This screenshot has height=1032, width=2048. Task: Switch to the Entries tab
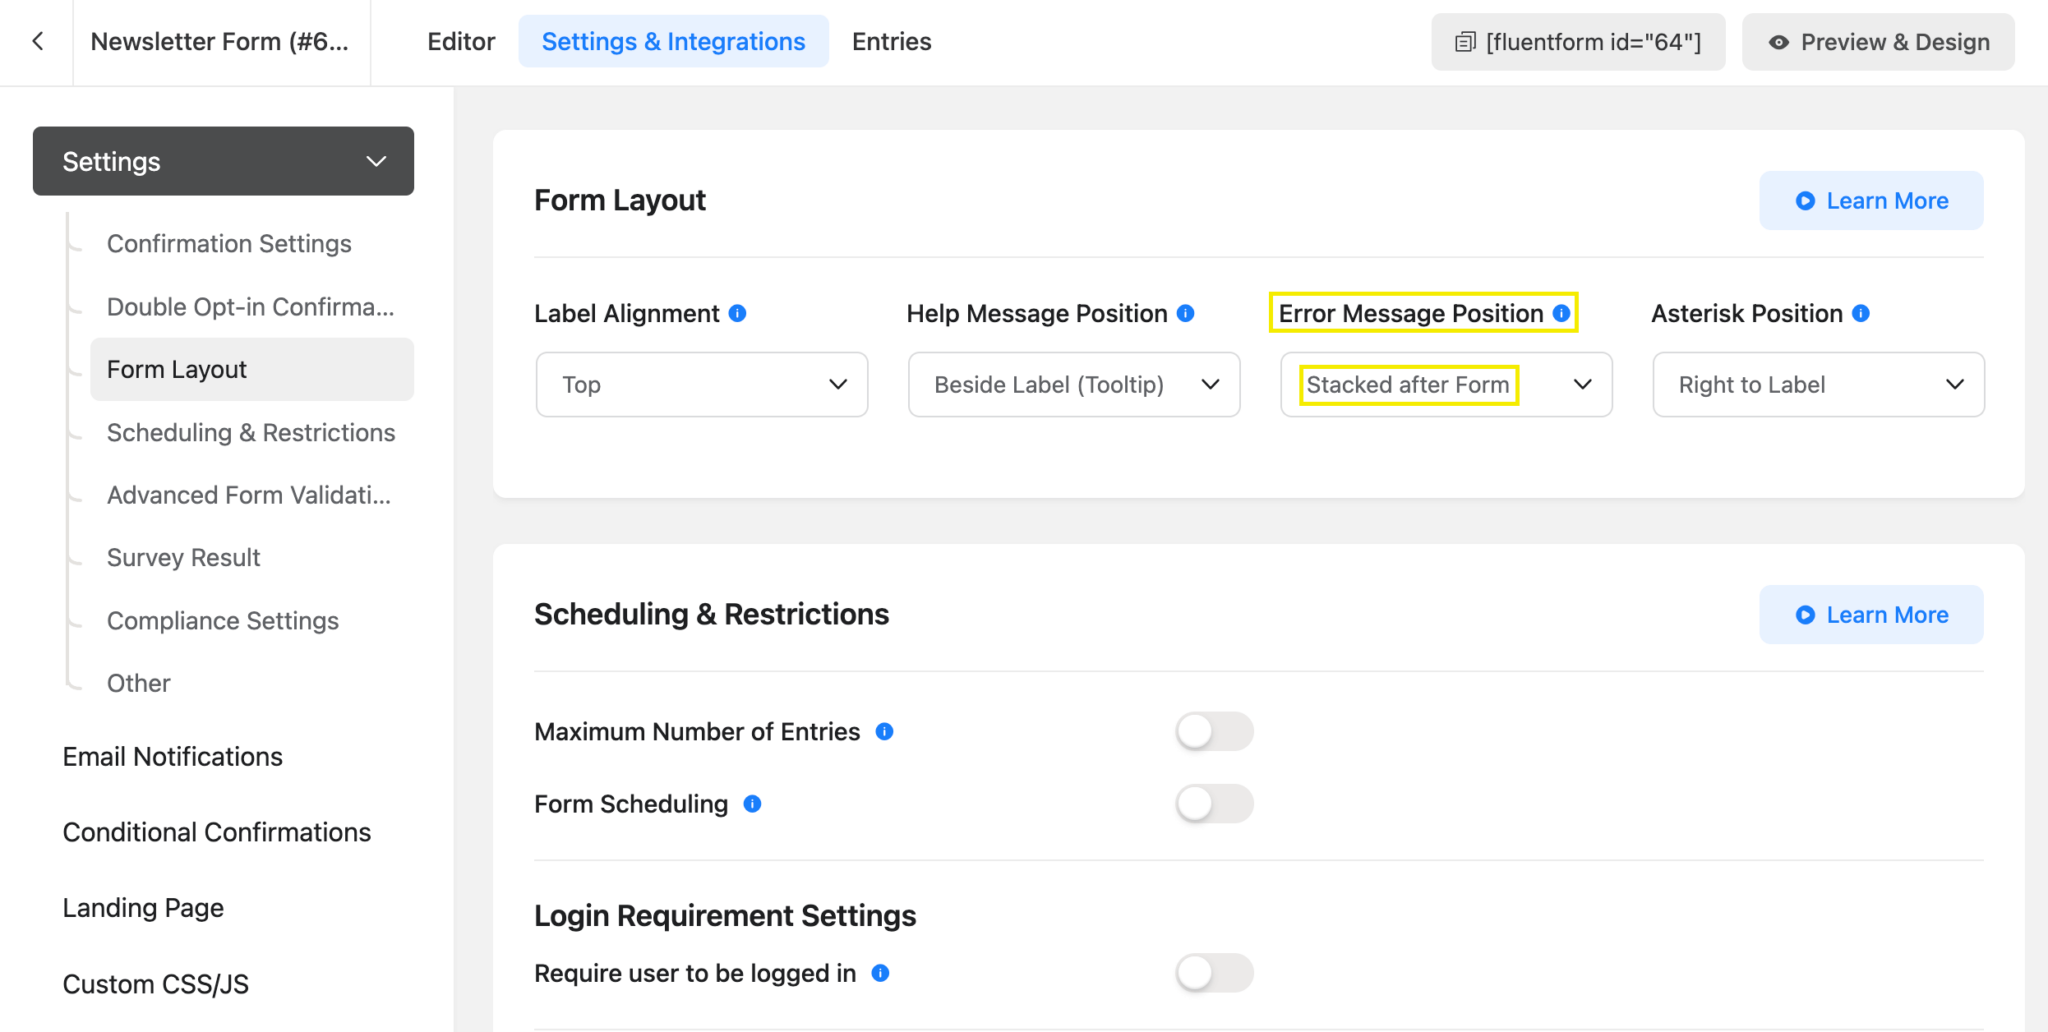coord(890,41)
